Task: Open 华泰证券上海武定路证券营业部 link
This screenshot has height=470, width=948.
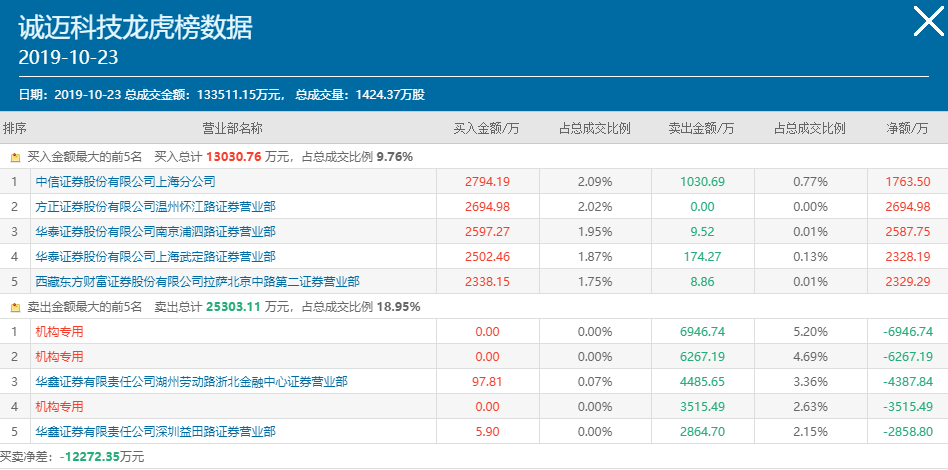Action: coord(155,257)
